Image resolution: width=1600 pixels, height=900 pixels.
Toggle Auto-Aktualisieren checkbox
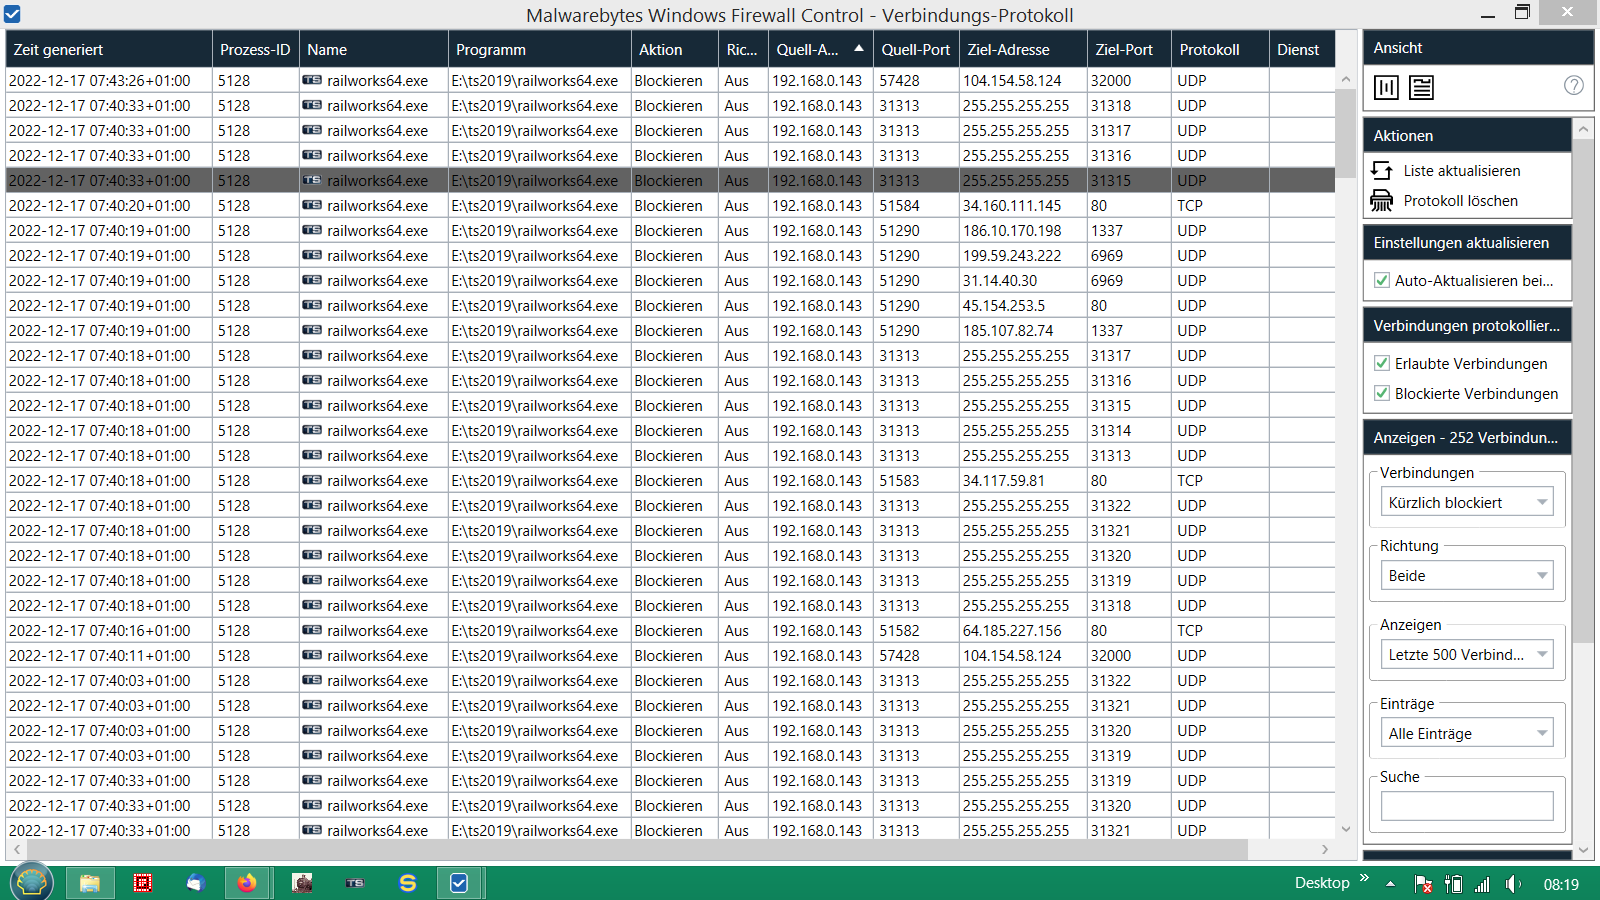point(1382,281)
